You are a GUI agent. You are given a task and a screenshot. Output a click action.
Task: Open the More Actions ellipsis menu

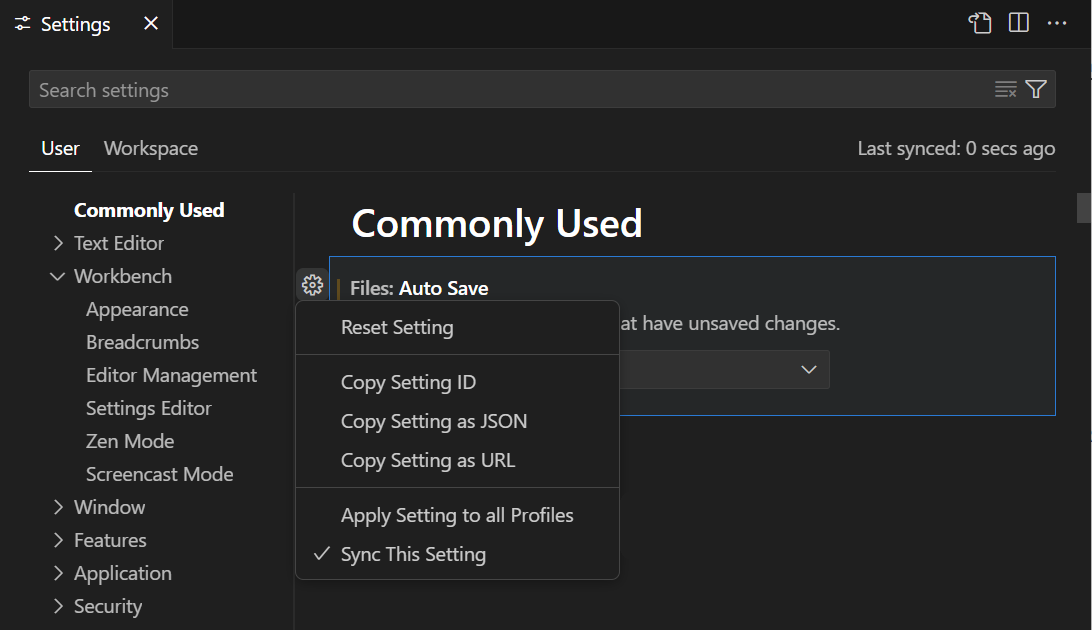click(x=1057, y=22)
